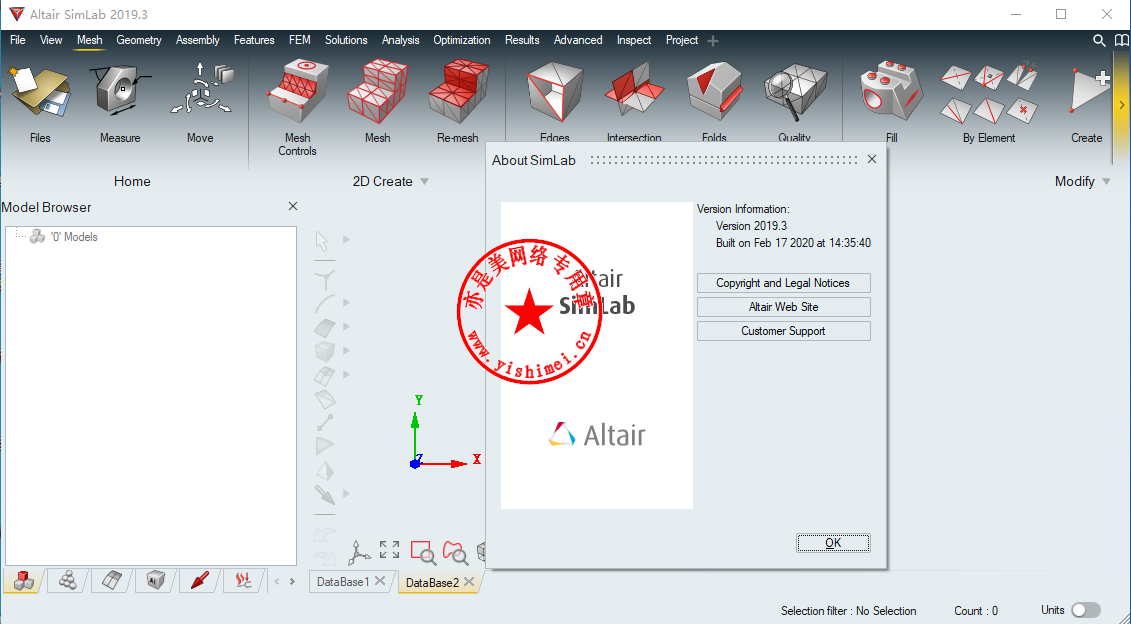The image size is (1131, 624).
Task: Click the Selection filter status text
Action: [x=848, y=611]
